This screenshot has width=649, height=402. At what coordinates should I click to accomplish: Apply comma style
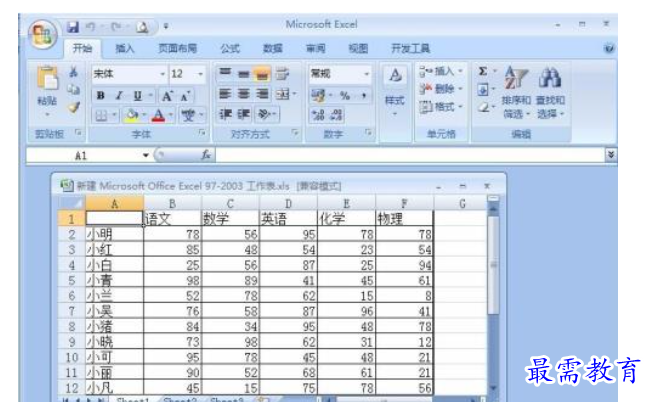point(363,96)
